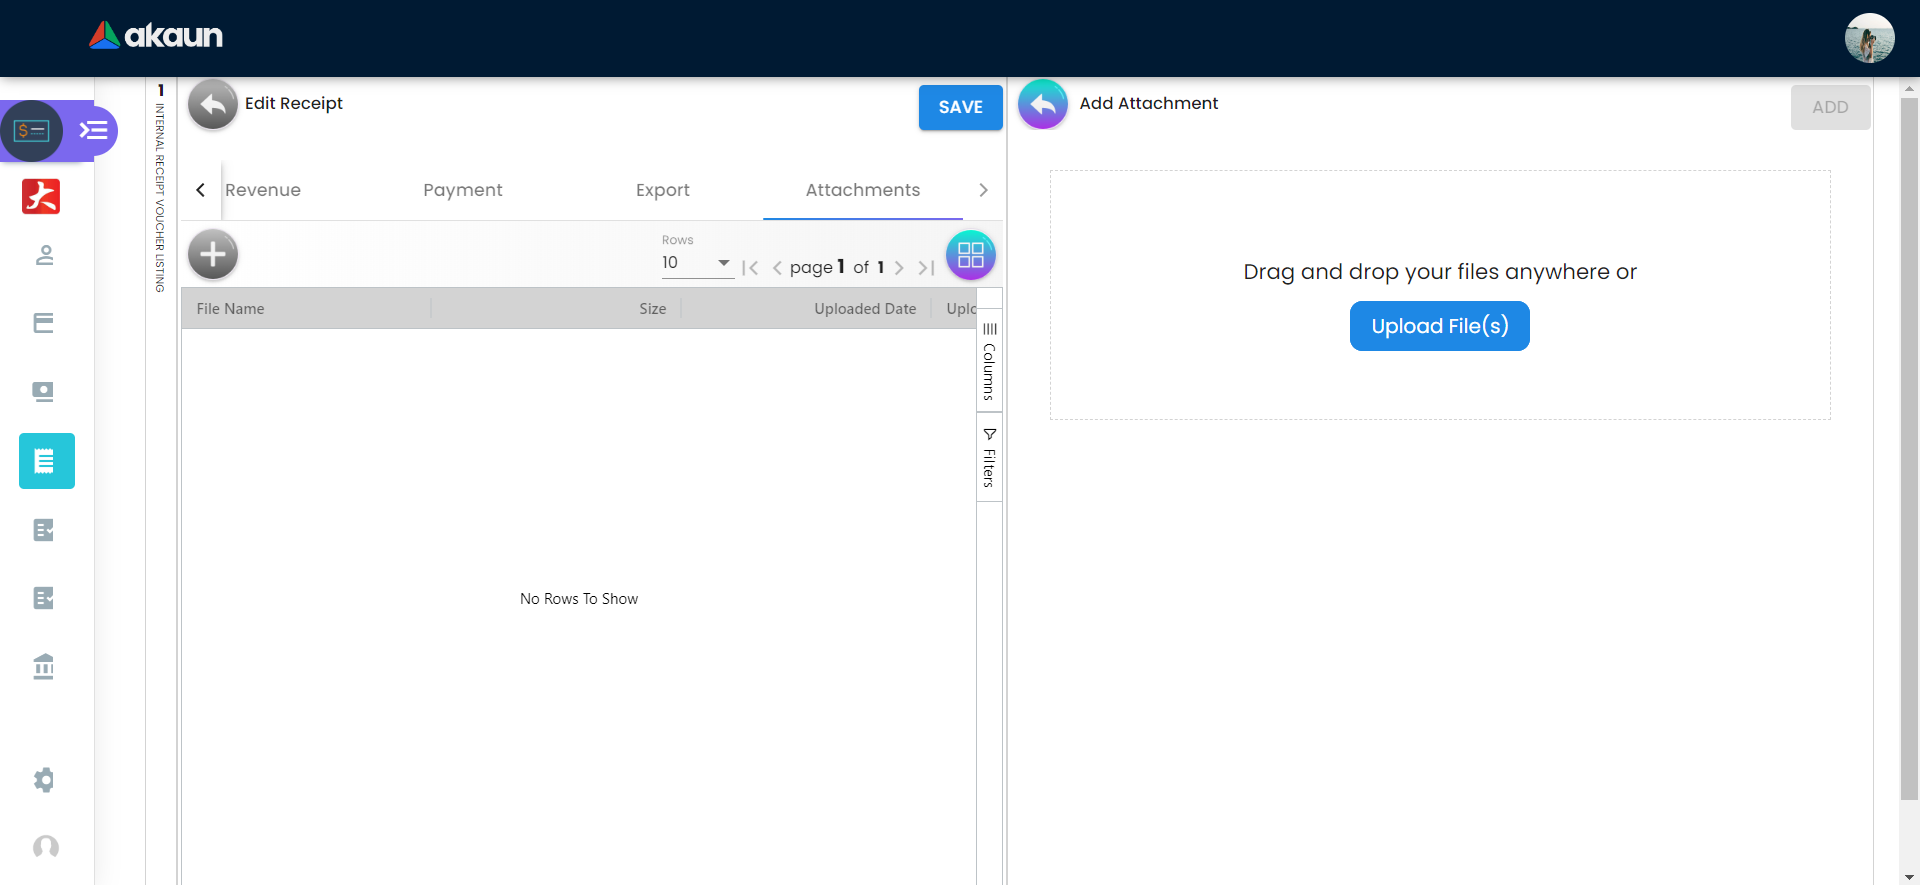The image size is (1920, 885).
Task: Click the disabled ADD button
Action: tap(1831, 107)
